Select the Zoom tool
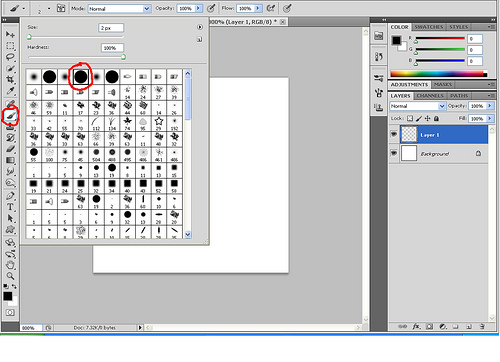Image resolution: width=500 pixels, height=362 pixels. (x=10, y=276)
